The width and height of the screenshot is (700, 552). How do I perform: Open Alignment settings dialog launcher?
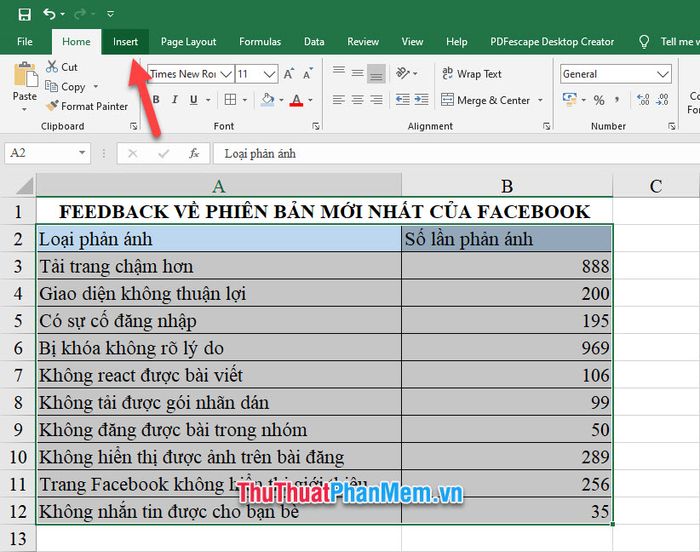tap(546, 126)
